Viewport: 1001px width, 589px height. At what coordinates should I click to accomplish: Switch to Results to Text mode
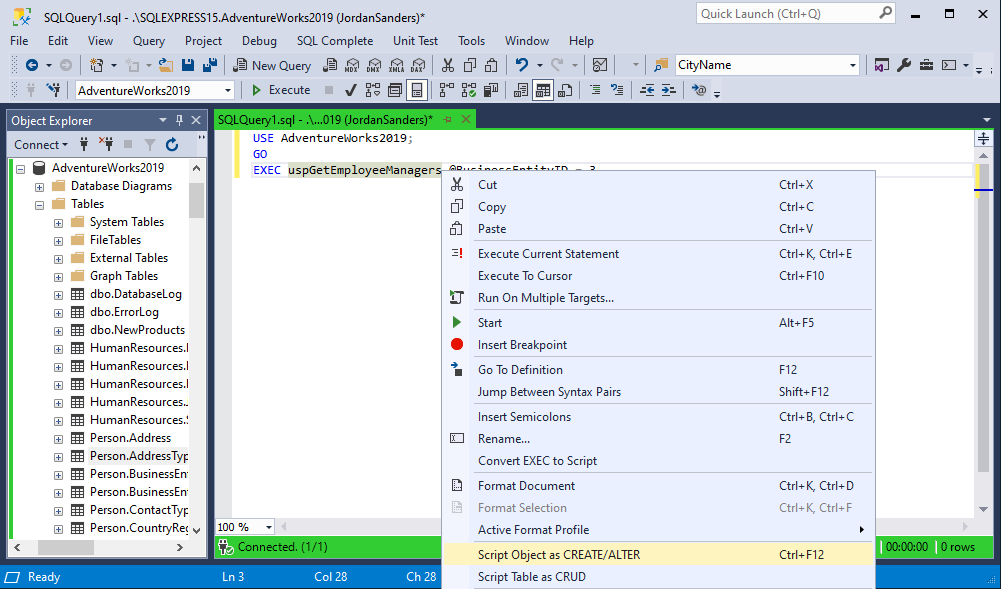pyautogui.click(x=521, y=90)
